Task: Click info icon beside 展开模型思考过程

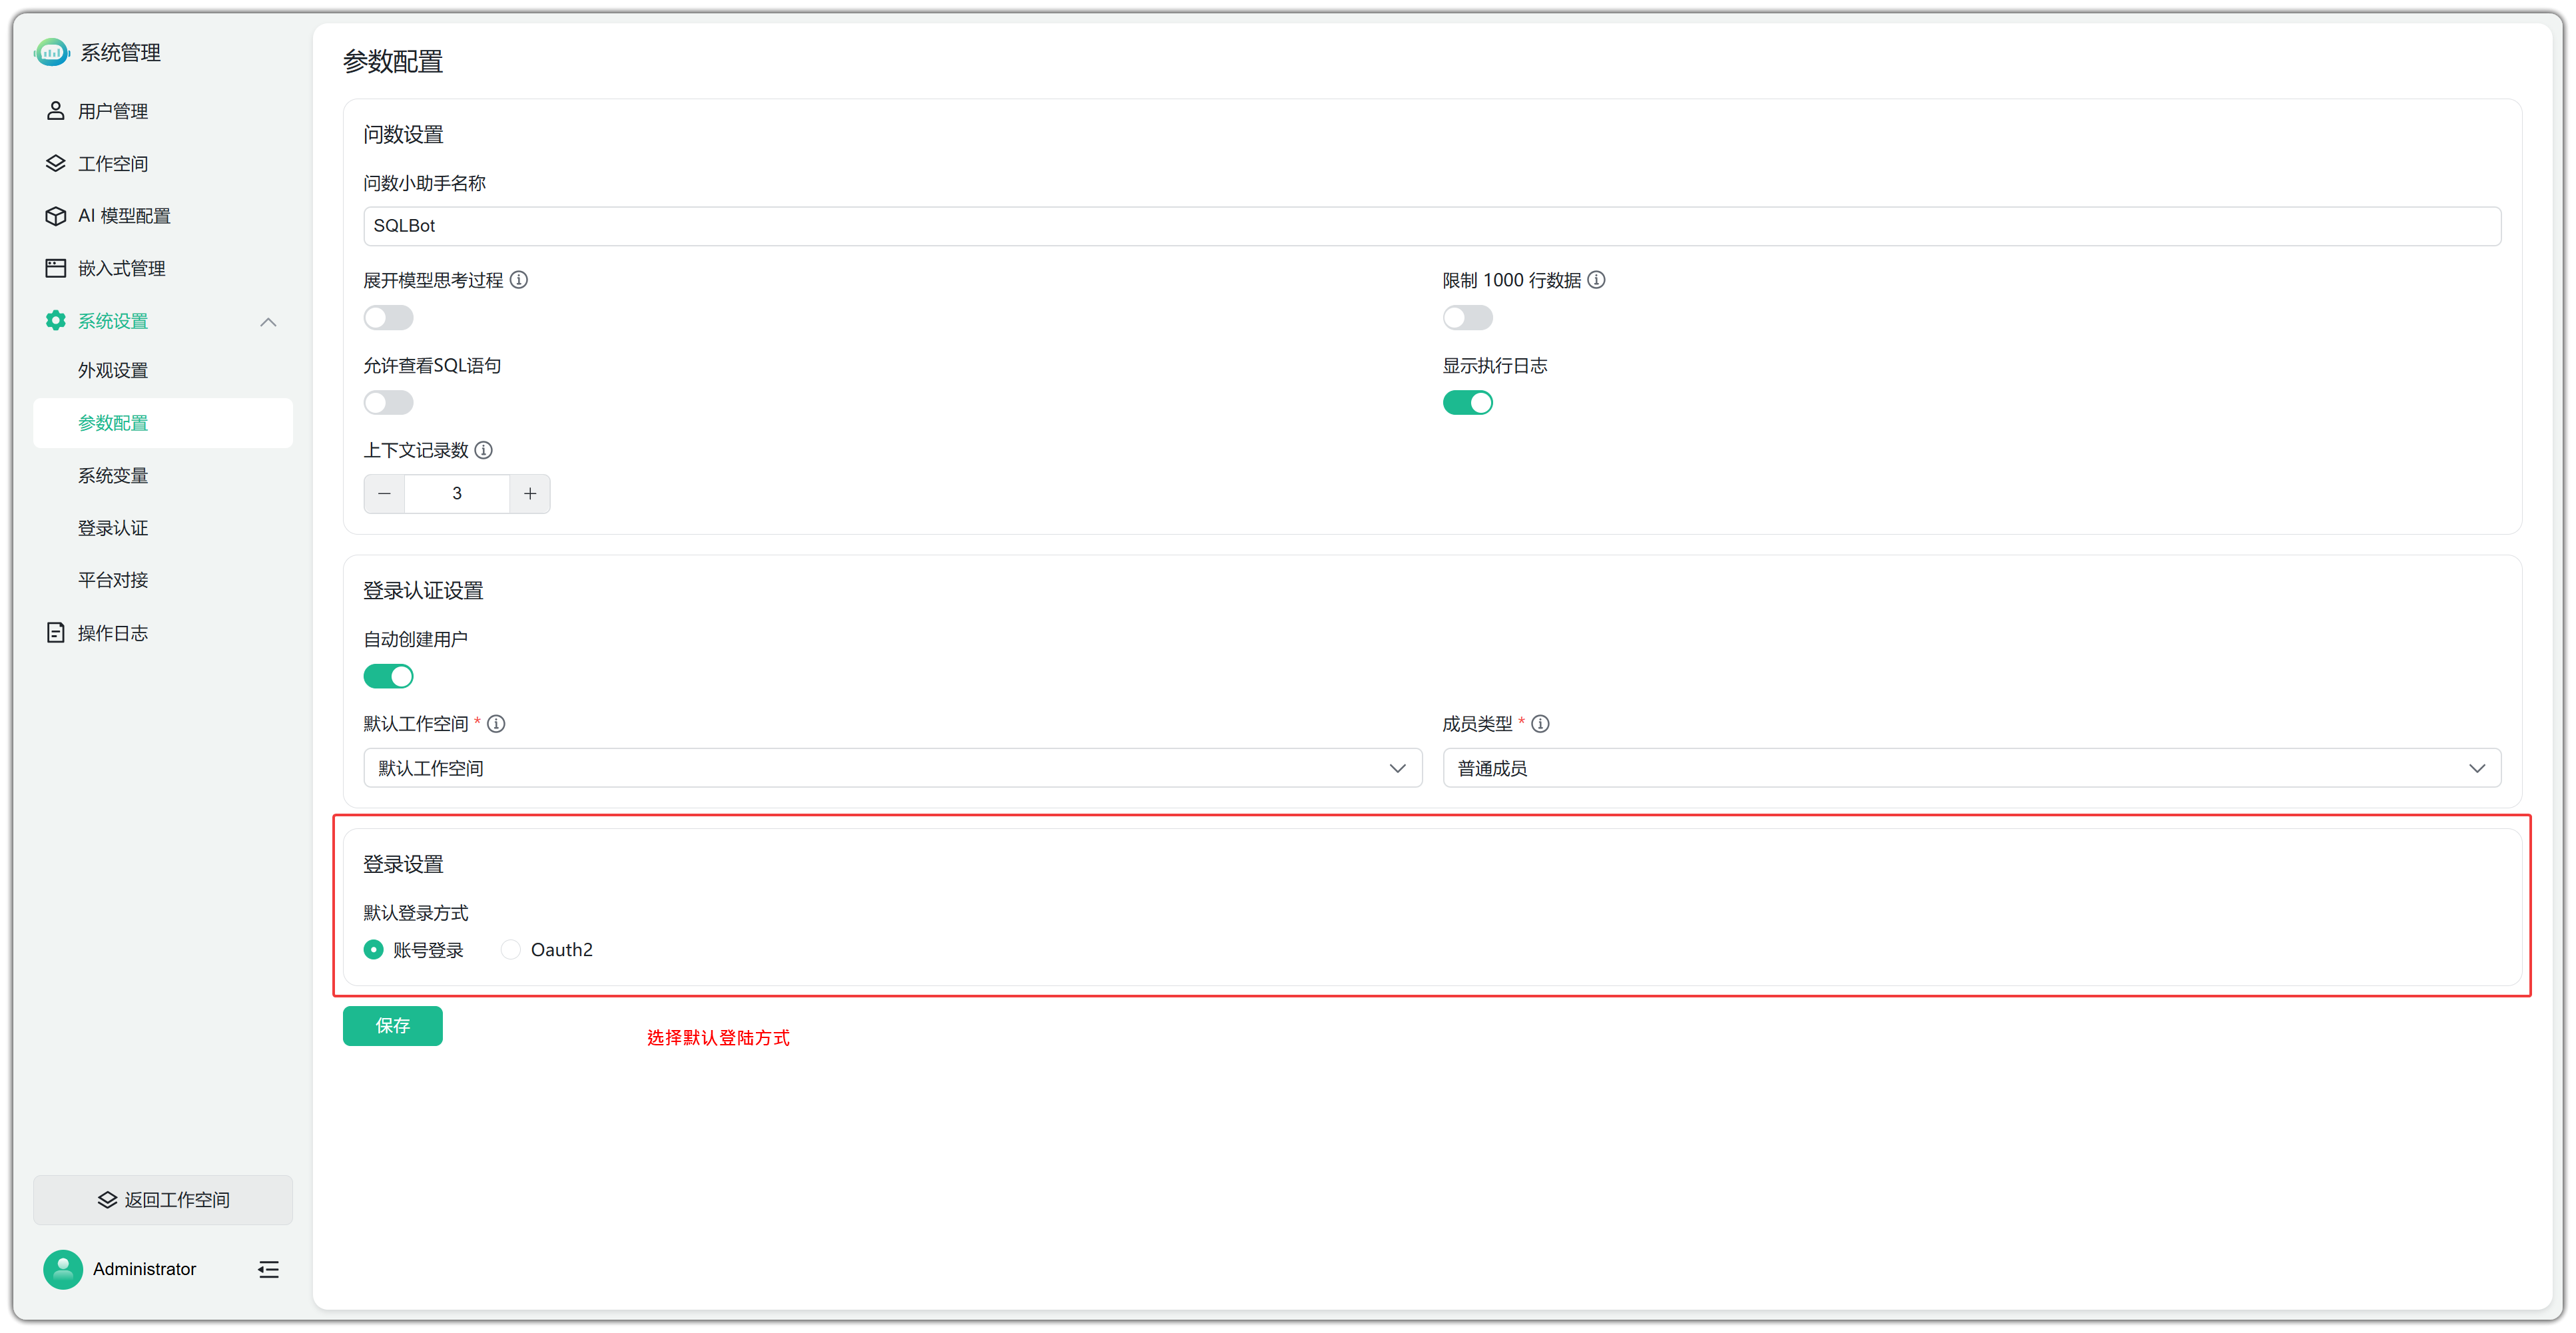Action: (519, 280)
